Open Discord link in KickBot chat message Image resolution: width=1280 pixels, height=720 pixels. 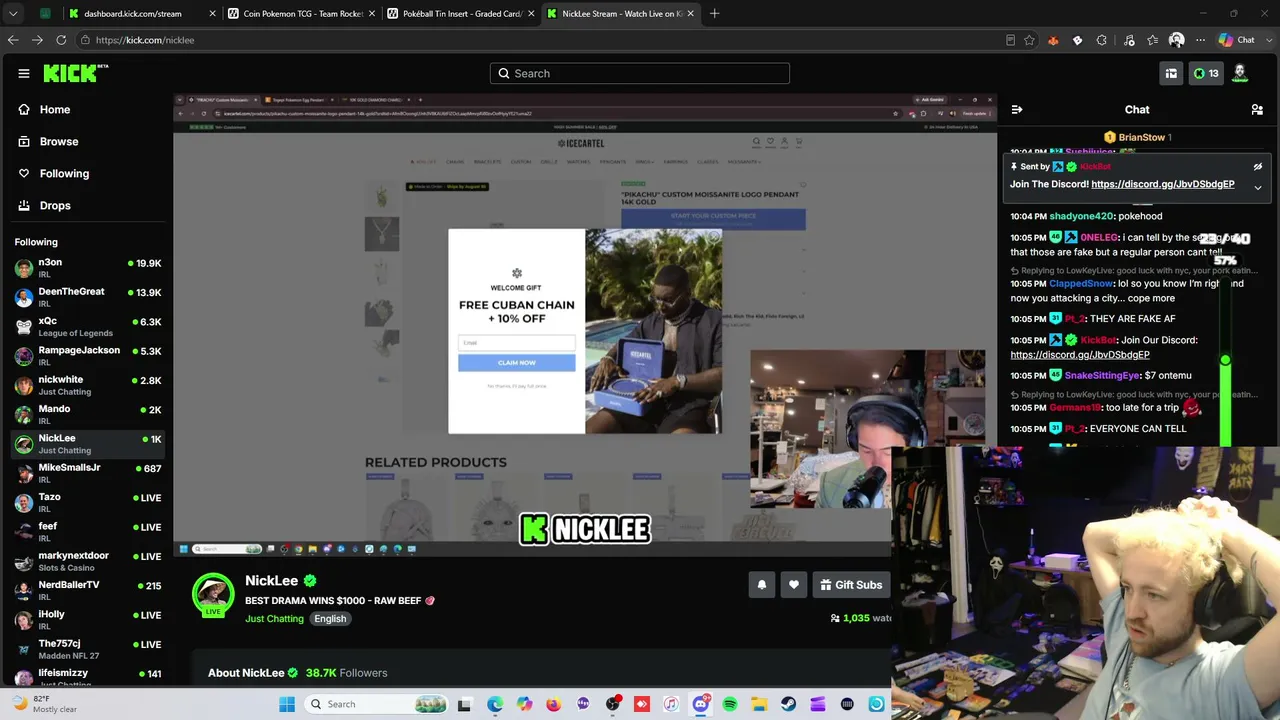1080,355
